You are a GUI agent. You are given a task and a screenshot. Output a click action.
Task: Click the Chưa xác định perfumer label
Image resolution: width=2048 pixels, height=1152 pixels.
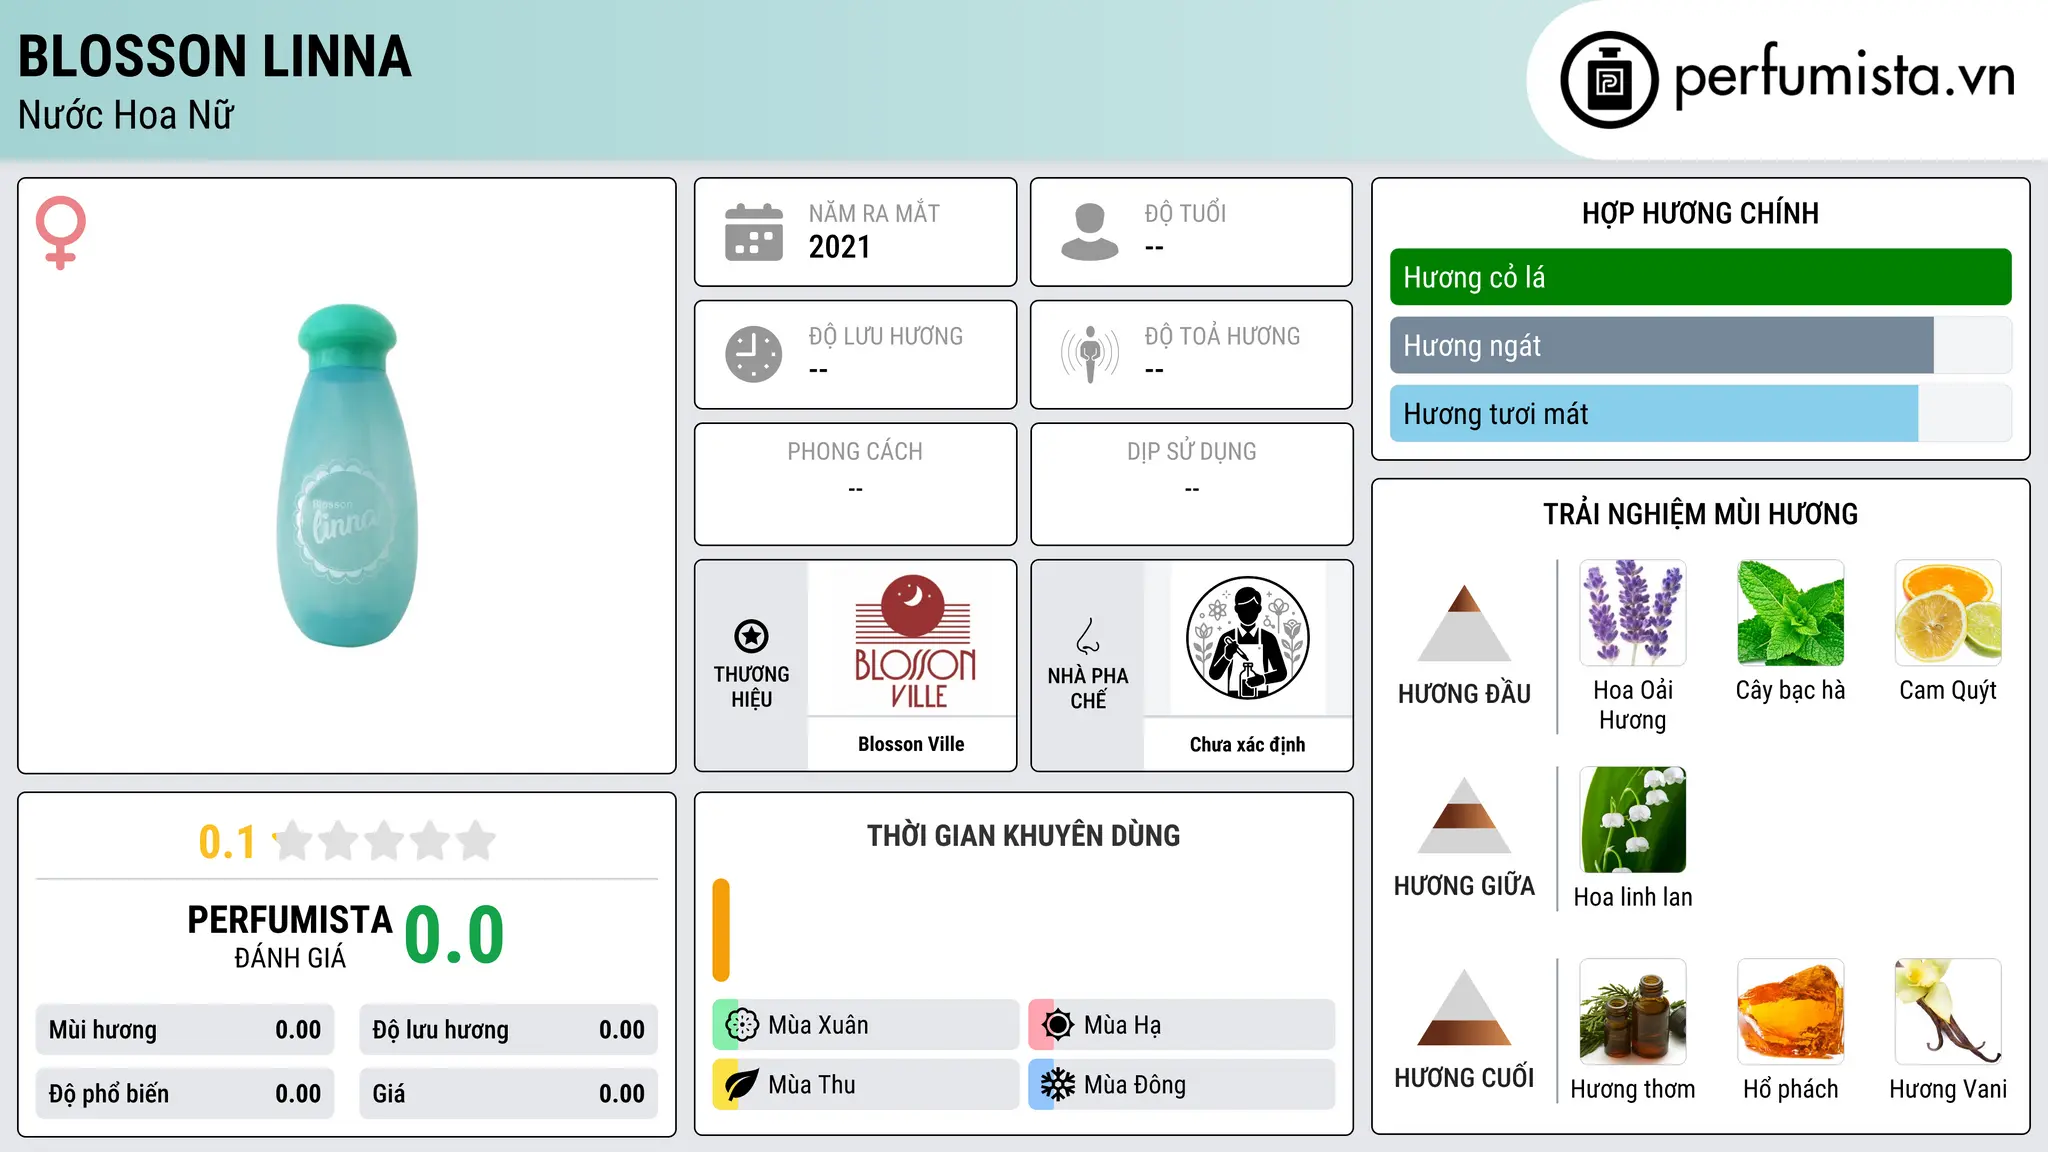(1247, 744)
